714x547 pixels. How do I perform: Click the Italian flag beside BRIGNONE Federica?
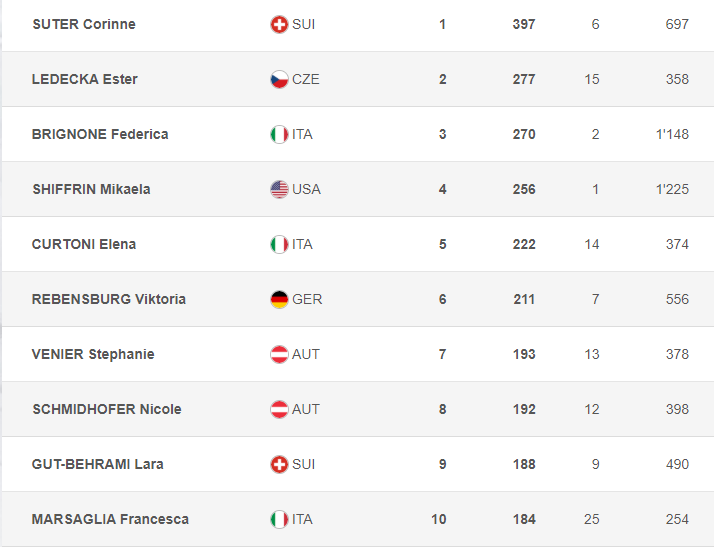pos(279,134)
